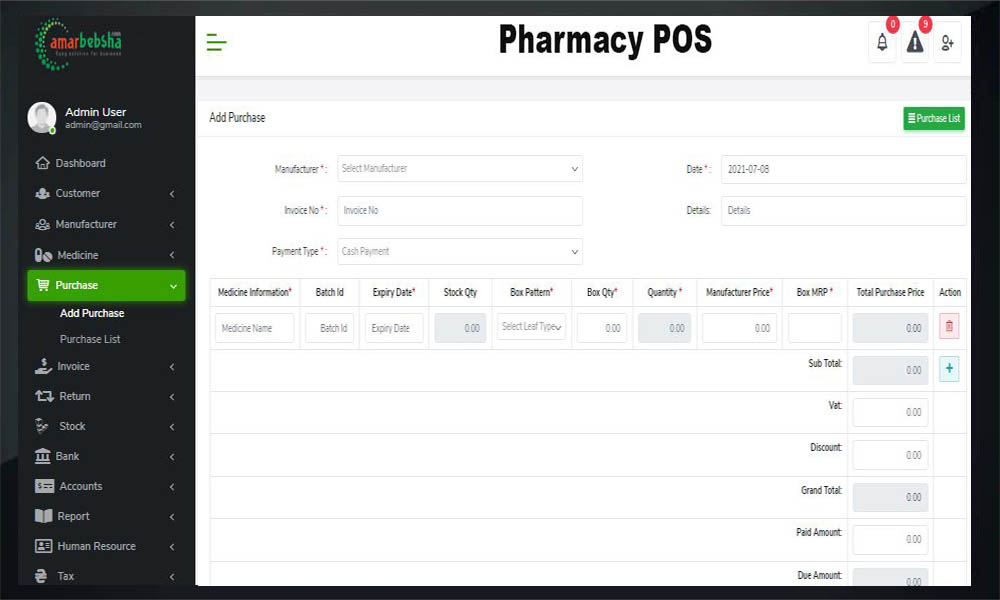Click the Stock icon in sidebar
1000x600 pixels.
42,426
